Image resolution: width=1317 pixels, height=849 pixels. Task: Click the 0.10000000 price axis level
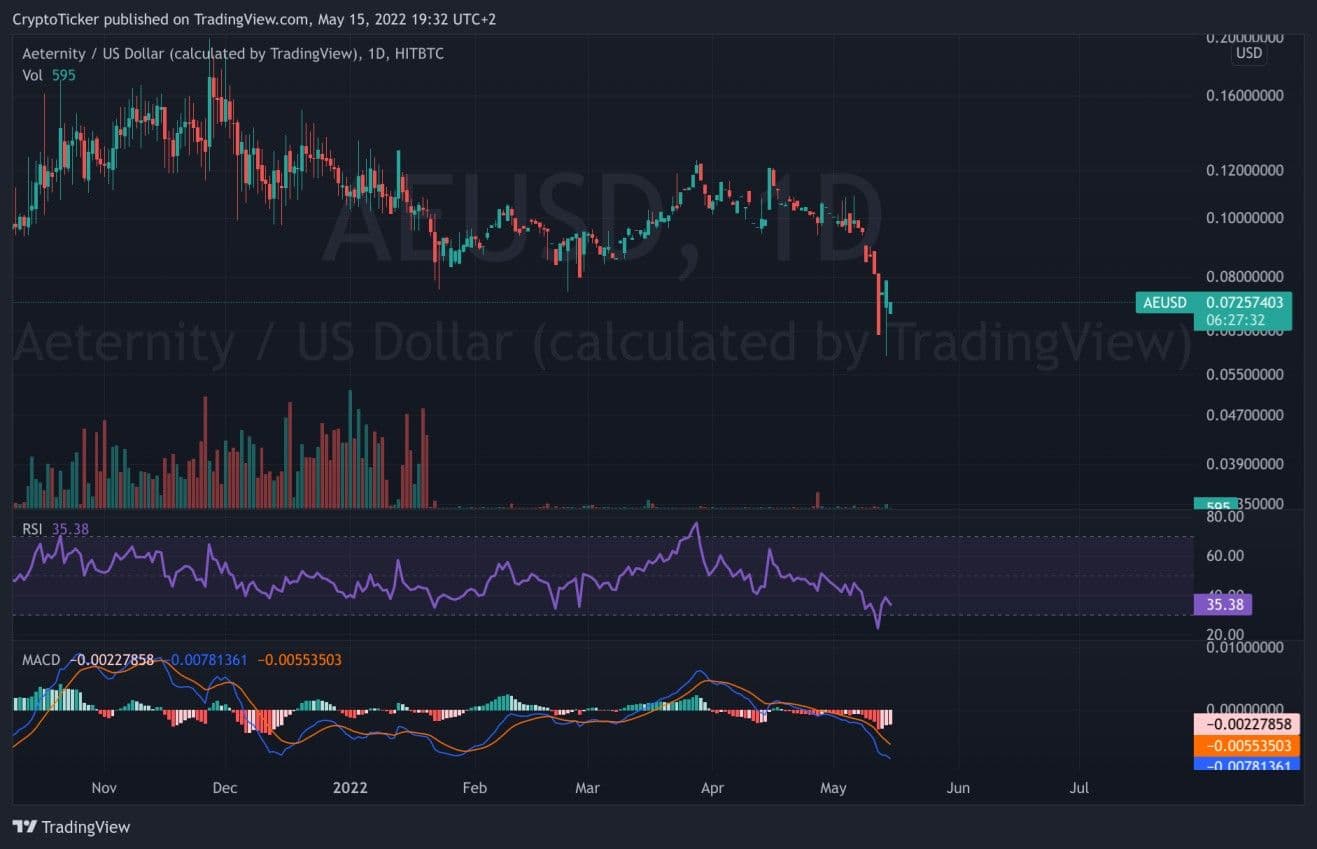point(1247,218)
